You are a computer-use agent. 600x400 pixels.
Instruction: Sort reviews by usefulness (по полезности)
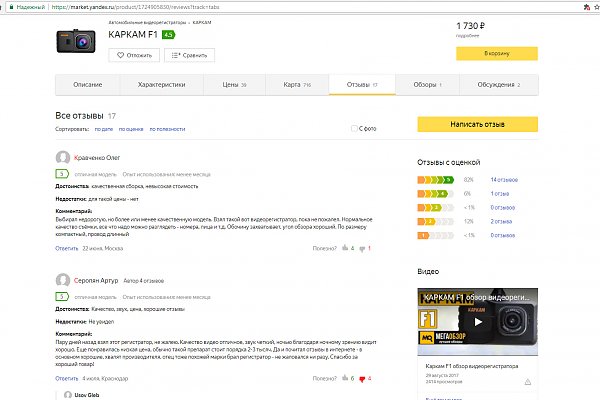pyautogui.click(x=166, y=130)
